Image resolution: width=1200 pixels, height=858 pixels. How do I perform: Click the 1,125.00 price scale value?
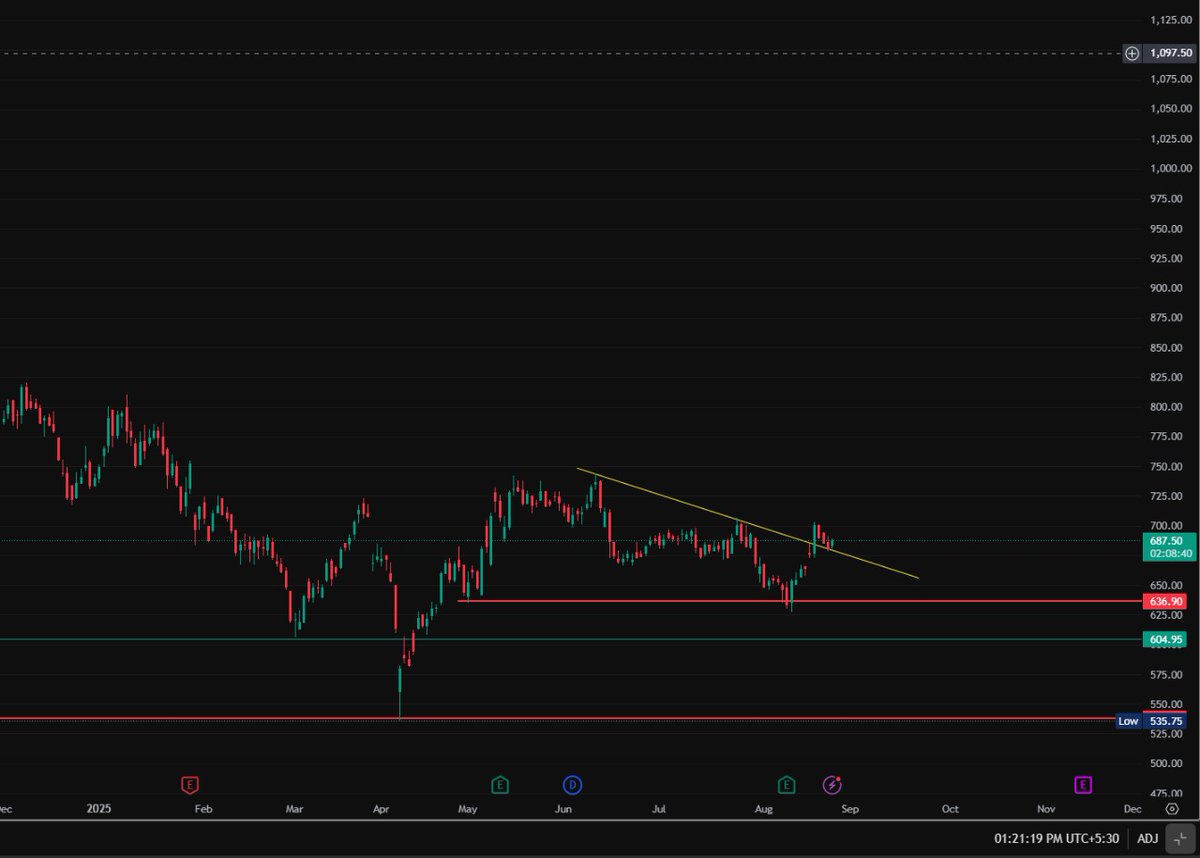[1170, 19]
